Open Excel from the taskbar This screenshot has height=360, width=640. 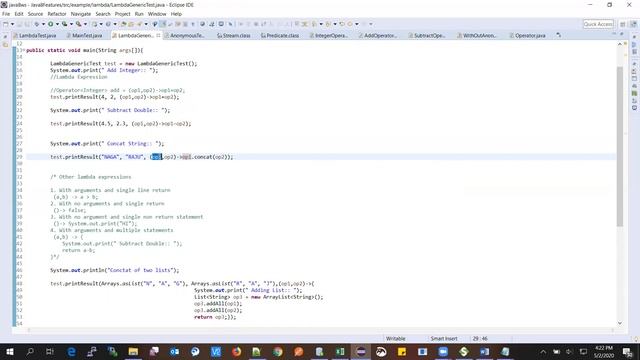coord(340,351)
